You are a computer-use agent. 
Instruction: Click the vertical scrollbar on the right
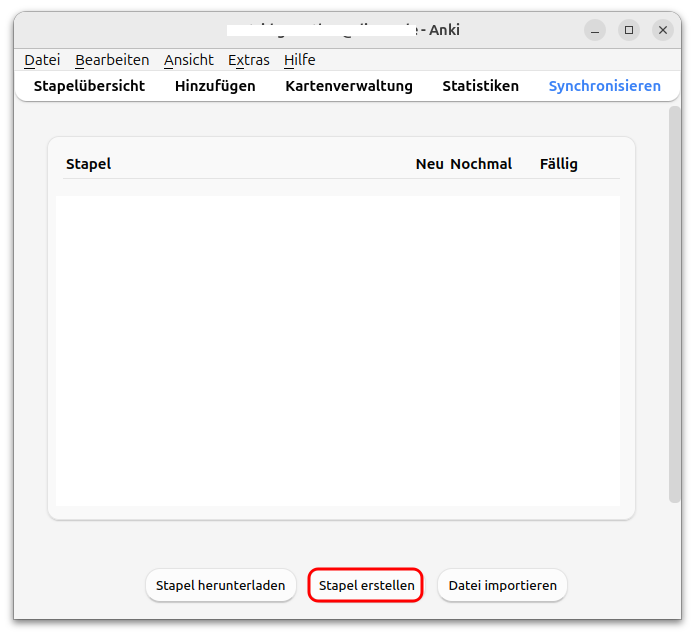pyautogui.click(x=675, y=304)
